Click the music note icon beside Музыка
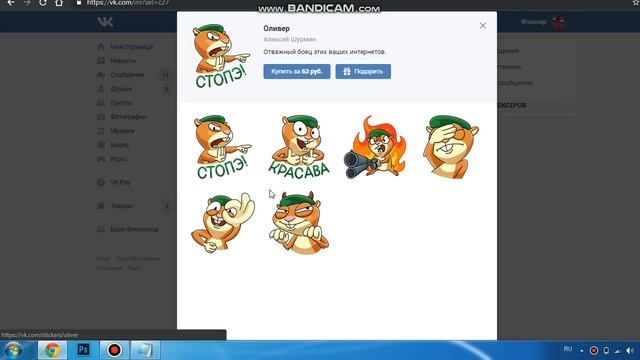640x360 pixels. [101, 131]
